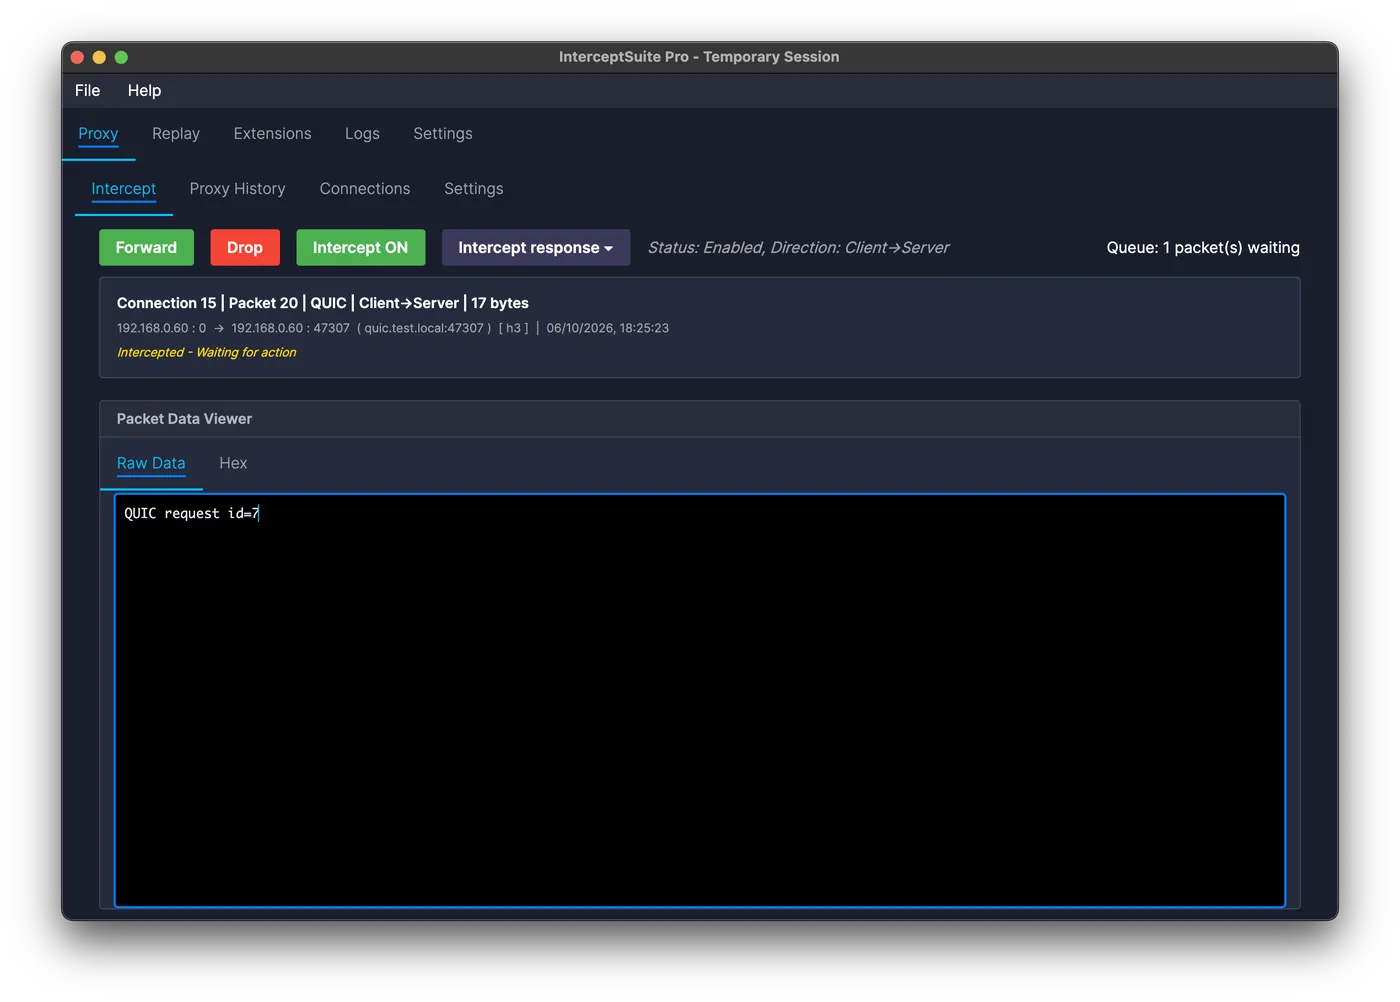Switch to the Hex data view
Image resolution: width=1400 pixels, height=1002 pixels.
(233, 464)
